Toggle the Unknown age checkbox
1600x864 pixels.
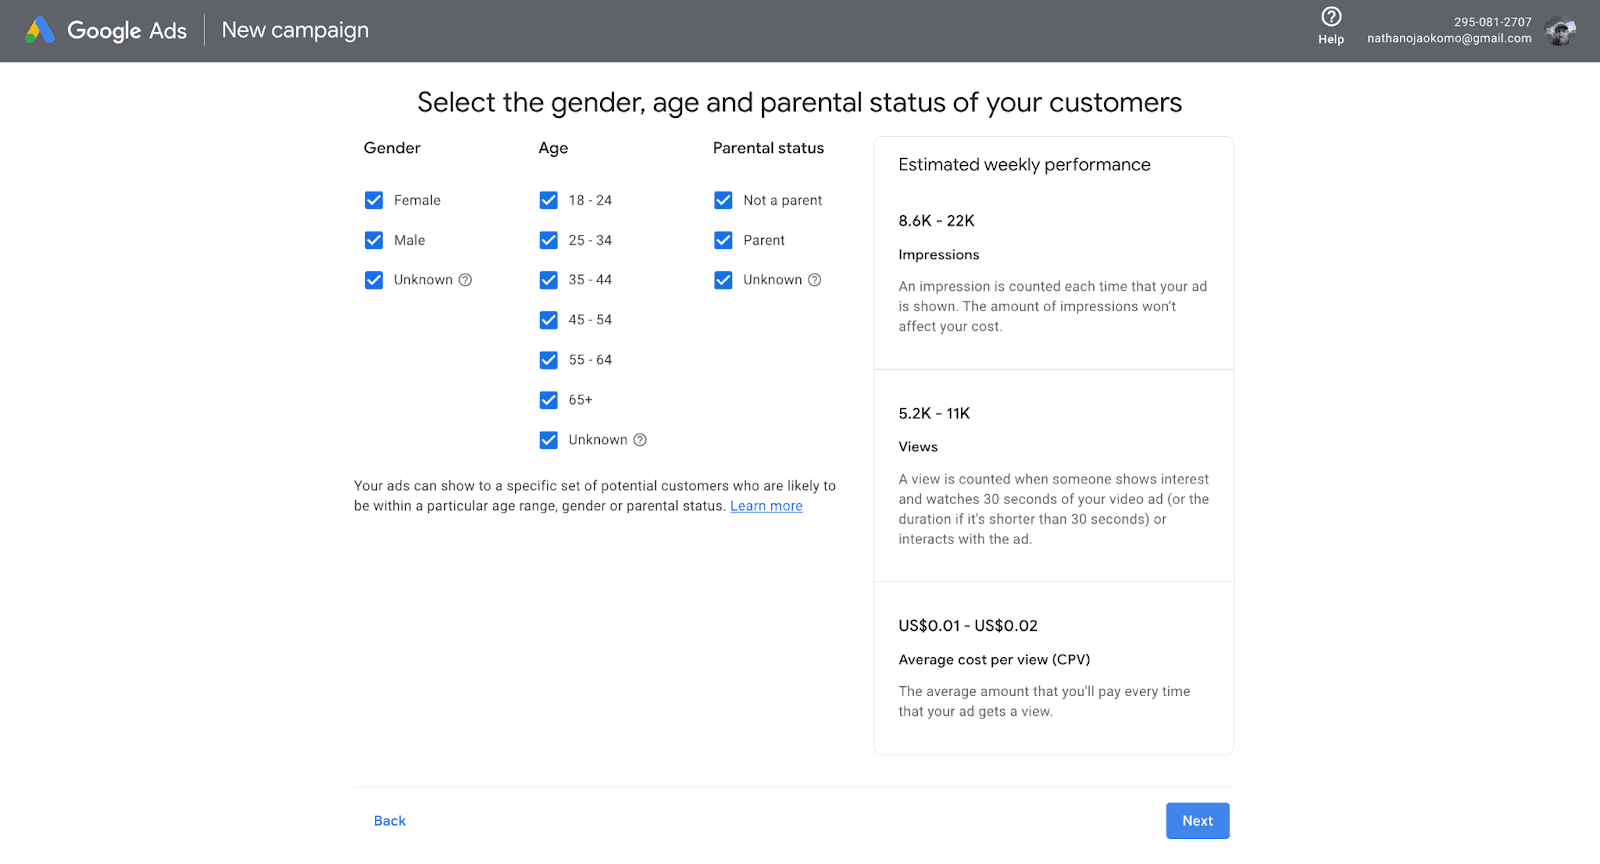pos(548,440)
